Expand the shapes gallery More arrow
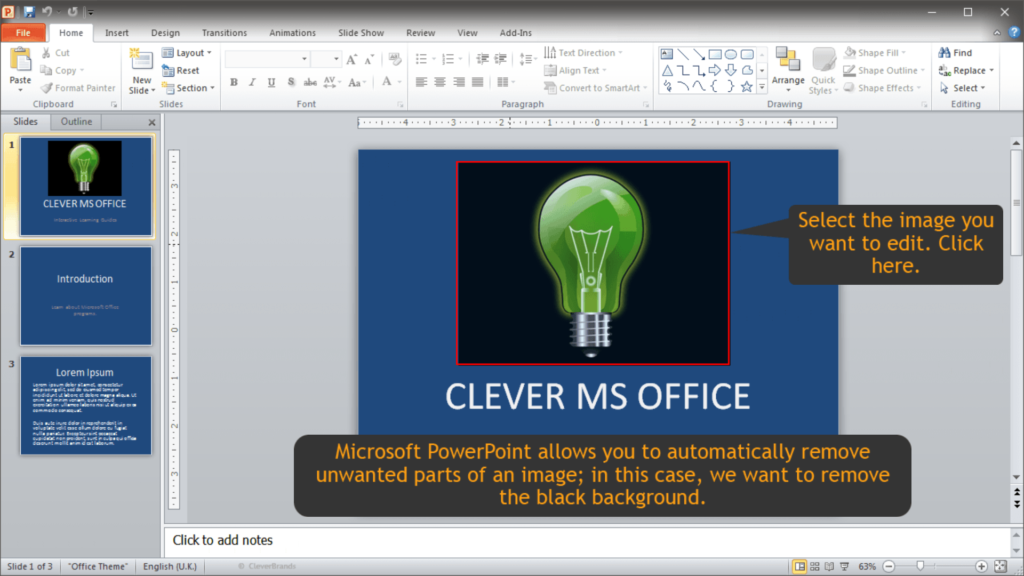The height and width of the screenshot is (576, 1024). (762, 87)
